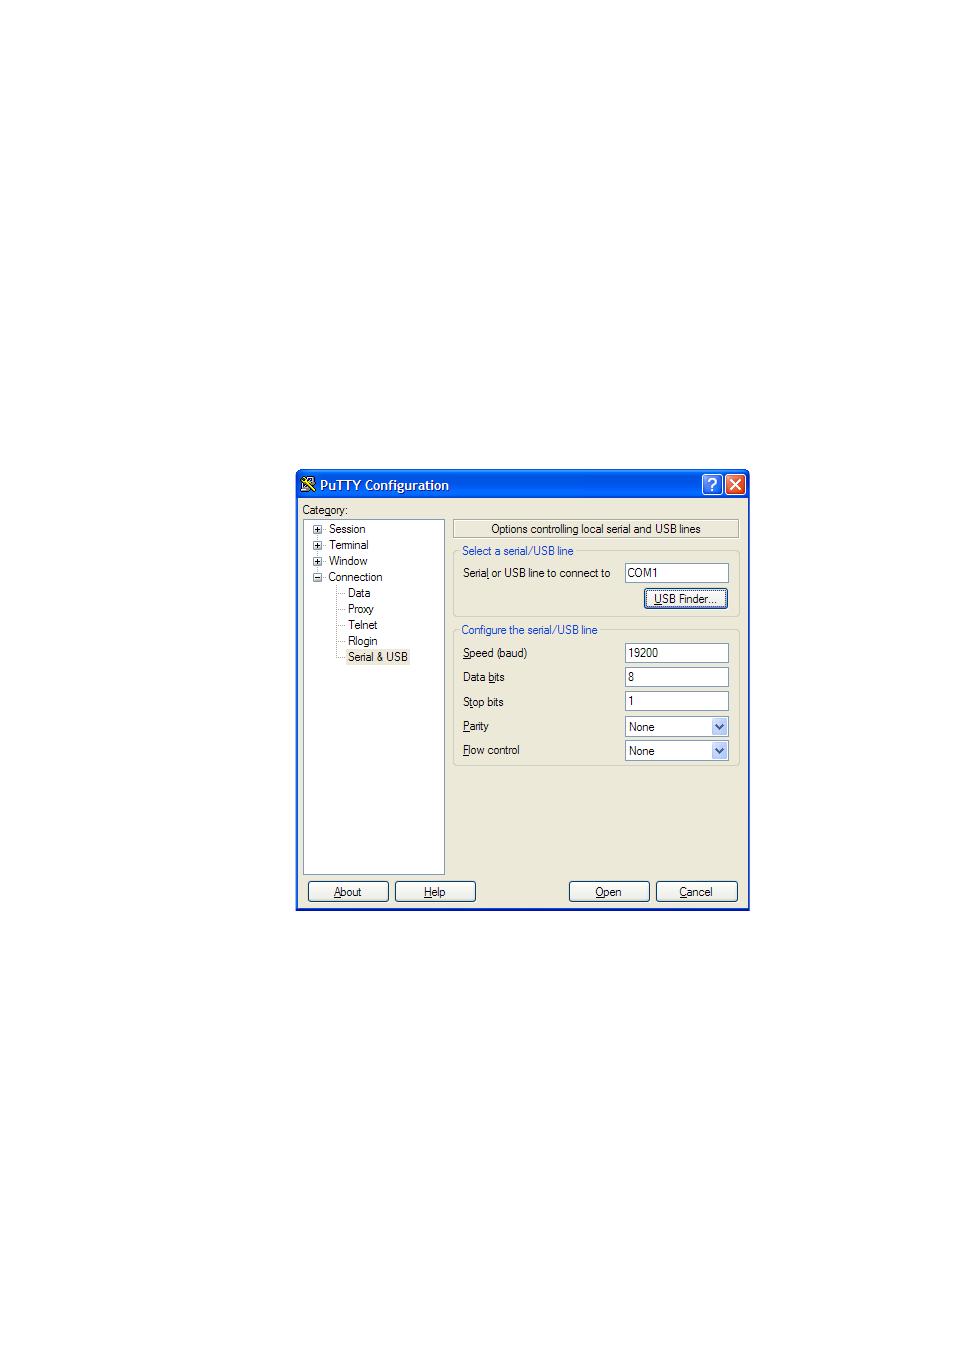Click the 'Speed (baud)' label
Image resolution: width=955 pixels, height=1350 pixels.
coord(495,654)
